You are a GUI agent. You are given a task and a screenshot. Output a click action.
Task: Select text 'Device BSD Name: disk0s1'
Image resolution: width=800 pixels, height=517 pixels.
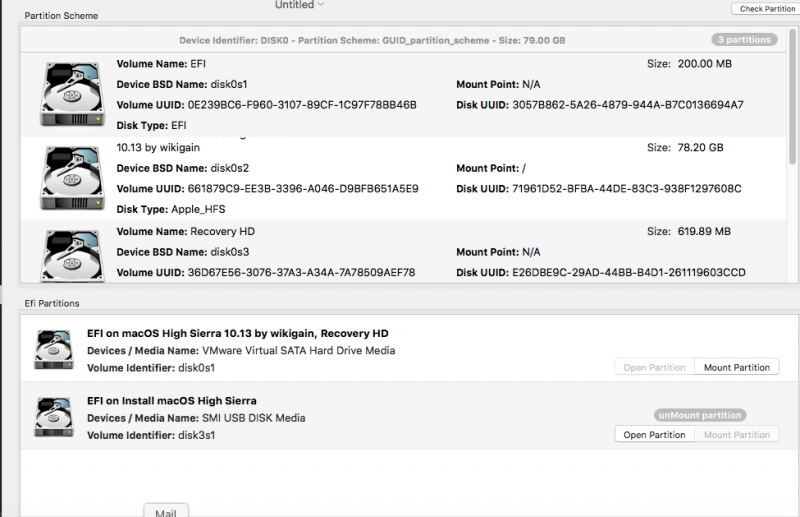coord(182,84)
